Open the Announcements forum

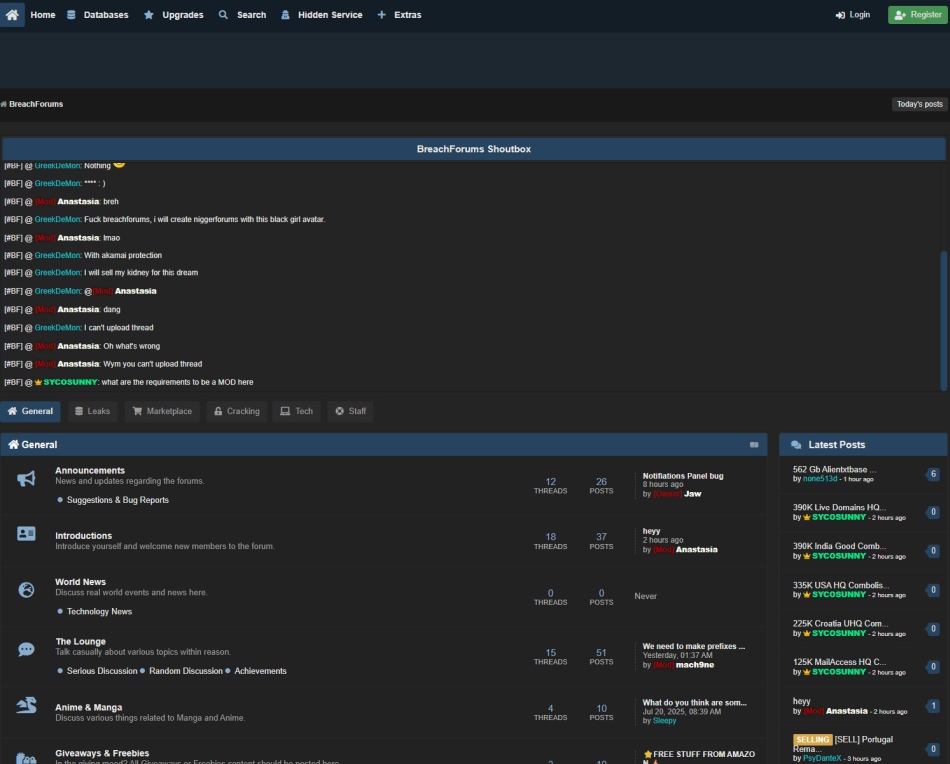pos(90,471)
